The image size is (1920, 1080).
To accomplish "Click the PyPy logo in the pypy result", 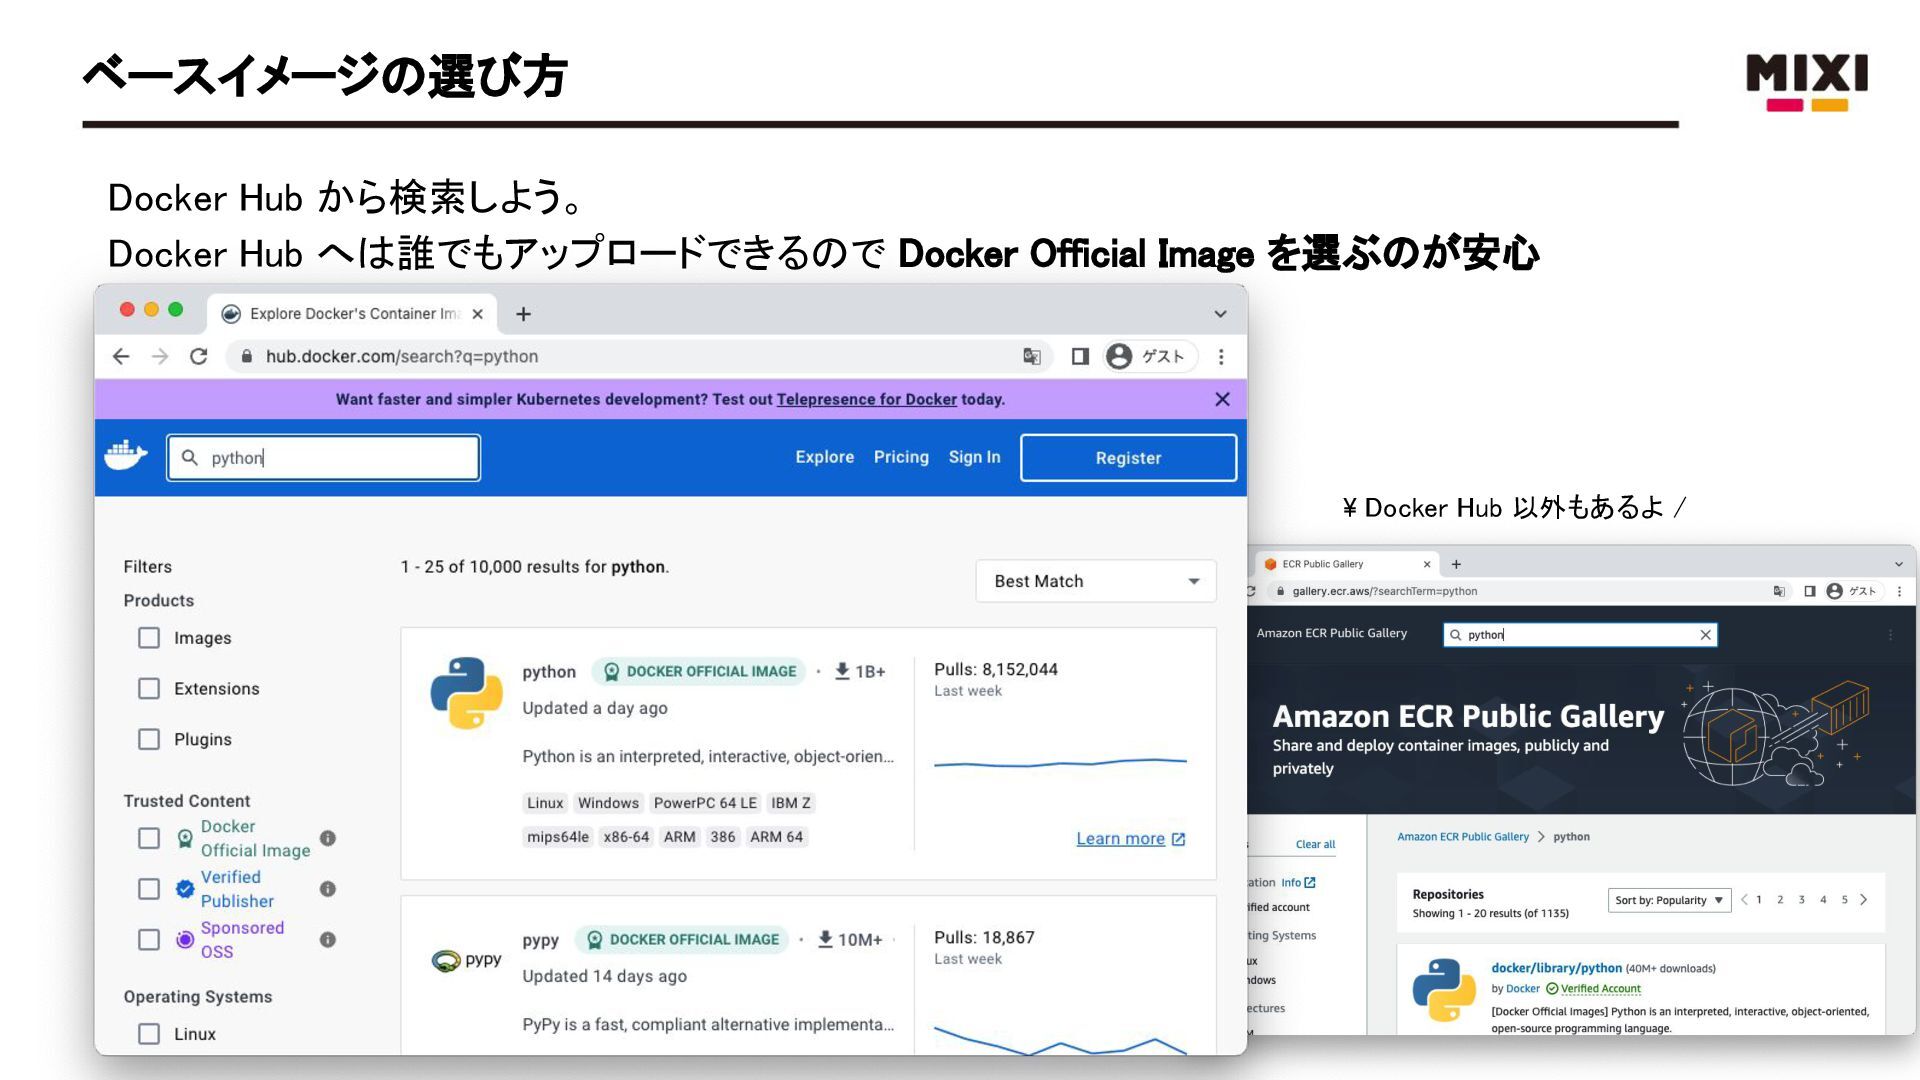I will click(466, 960).
